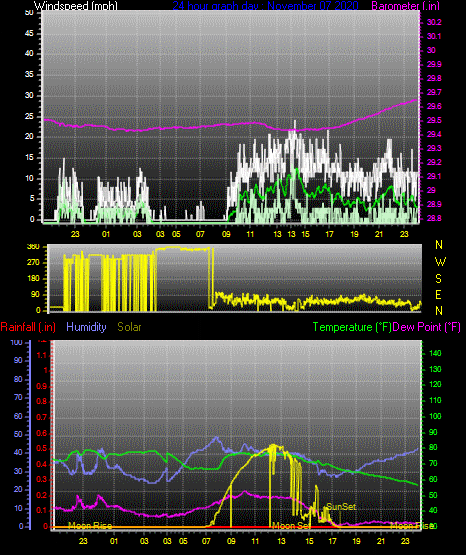Click the "28.8" barometer axis value
Screen dimensions: 466x555
tap(434, 218)
